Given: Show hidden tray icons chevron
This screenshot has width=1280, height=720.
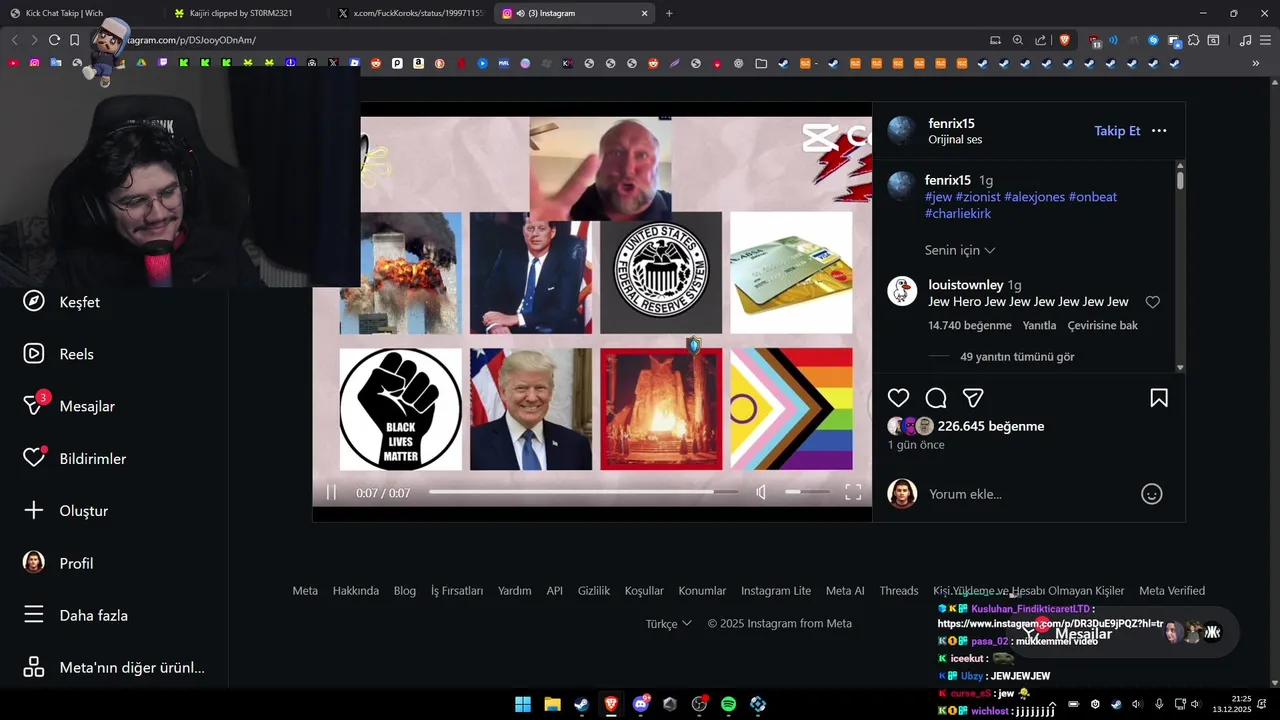Looking at the screenshot, I should 1054,704.
